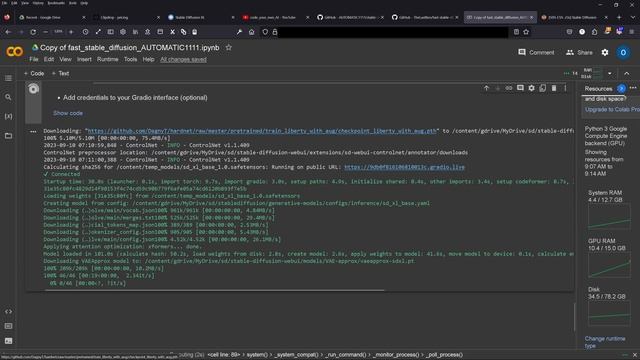Clear the cell output icon

(33, 131)
